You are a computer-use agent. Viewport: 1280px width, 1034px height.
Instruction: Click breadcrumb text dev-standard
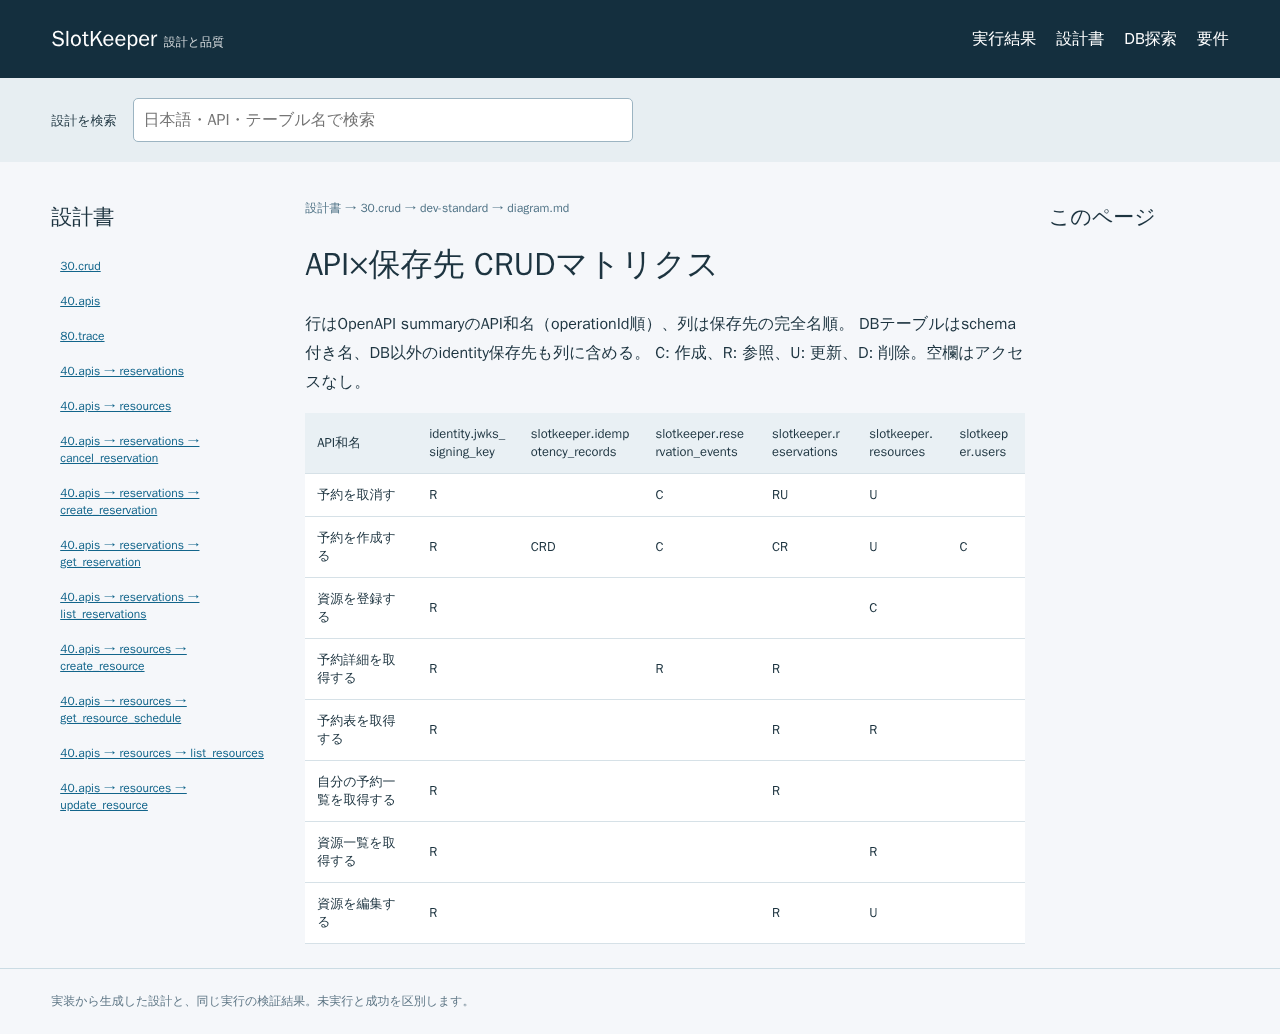(454, 208)
